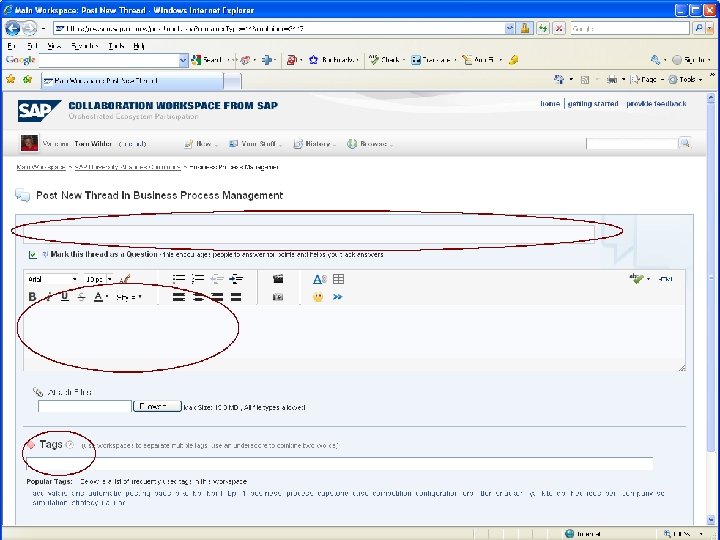The width and height of the screenshot is (720, 540).
Task: Open the Favorites menu
Action: [85, 46]
